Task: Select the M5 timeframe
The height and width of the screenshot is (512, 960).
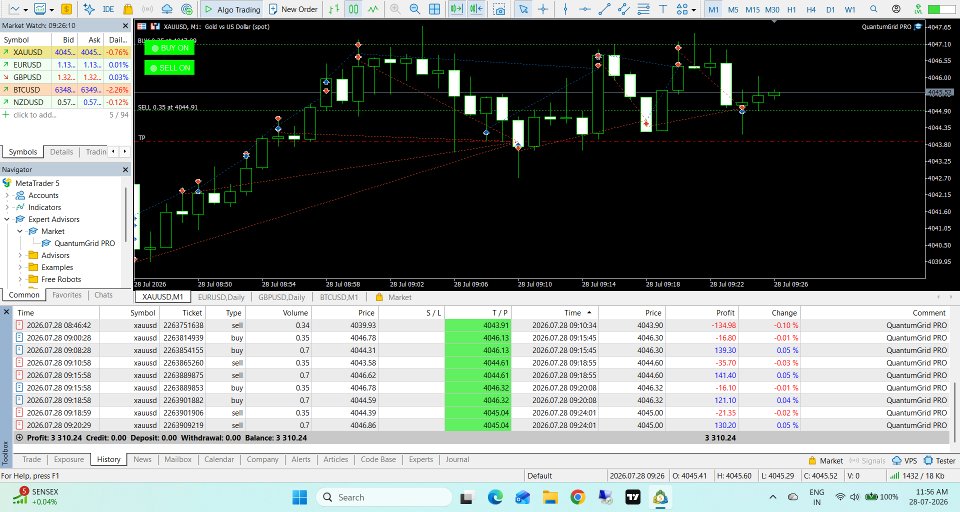Action: (733, 9)
